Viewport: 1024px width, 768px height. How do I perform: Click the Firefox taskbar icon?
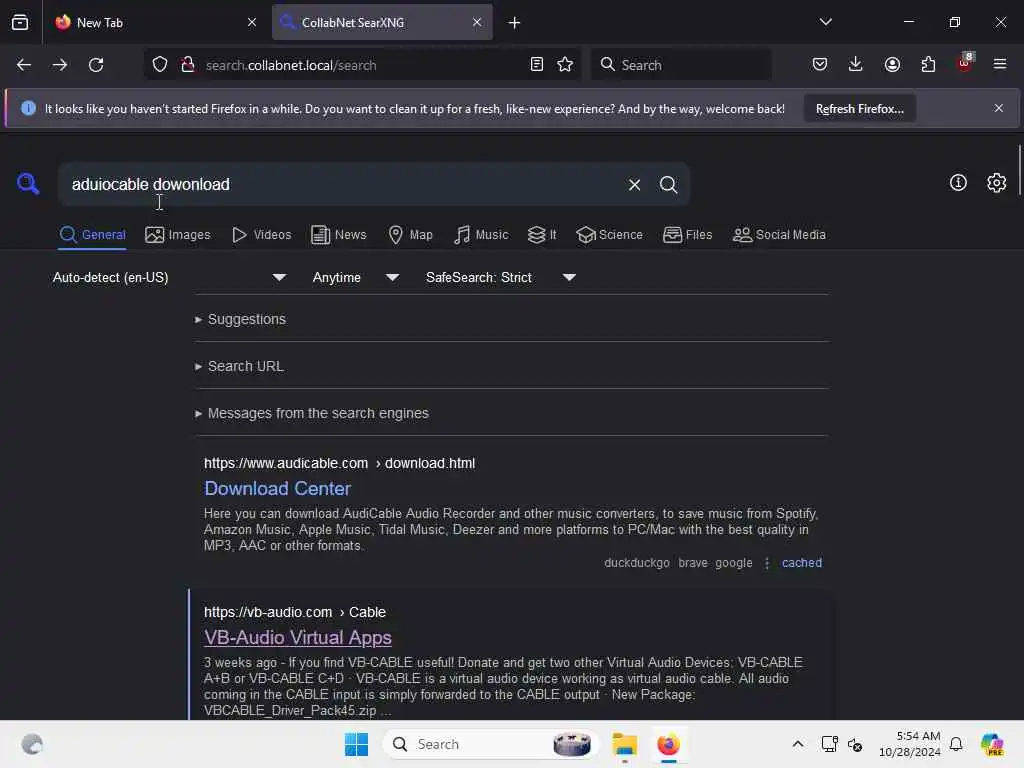[668, 744]
